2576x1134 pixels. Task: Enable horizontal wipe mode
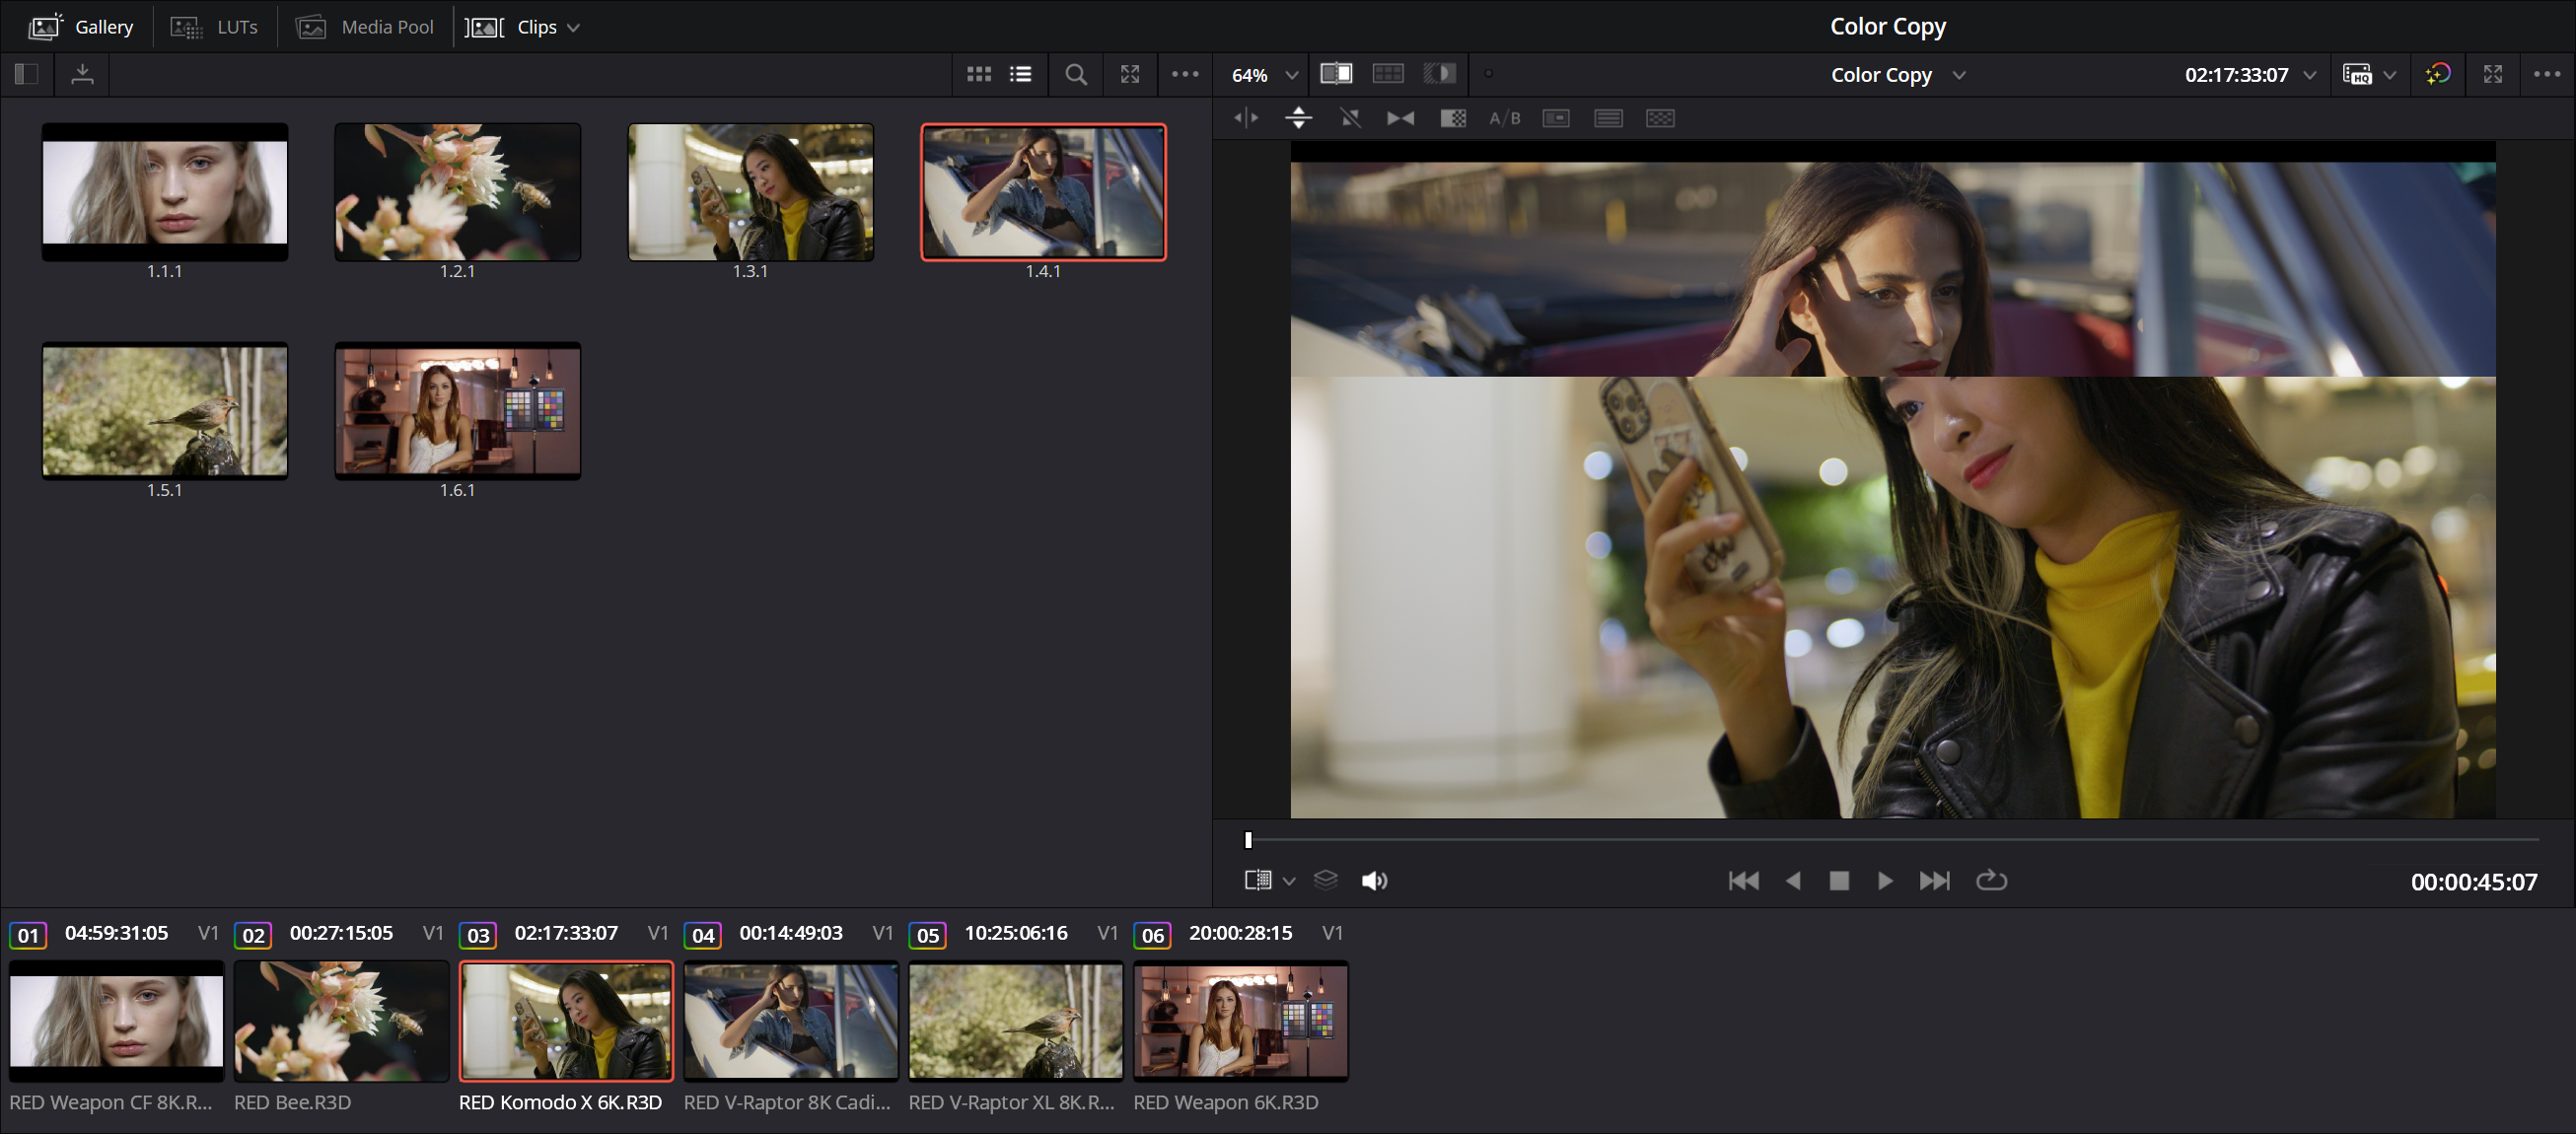(x=1245, y=118)
